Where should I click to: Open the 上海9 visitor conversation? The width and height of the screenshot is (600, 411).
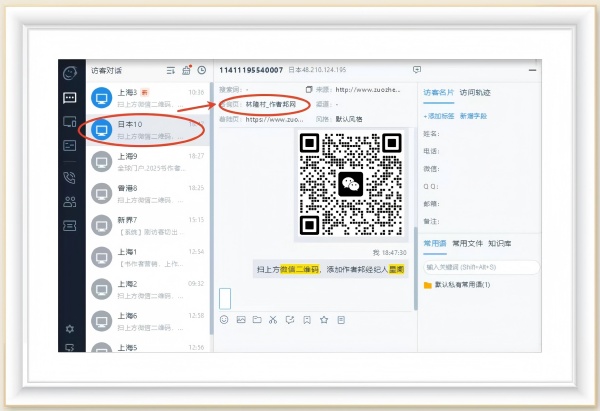click(140, 161)
